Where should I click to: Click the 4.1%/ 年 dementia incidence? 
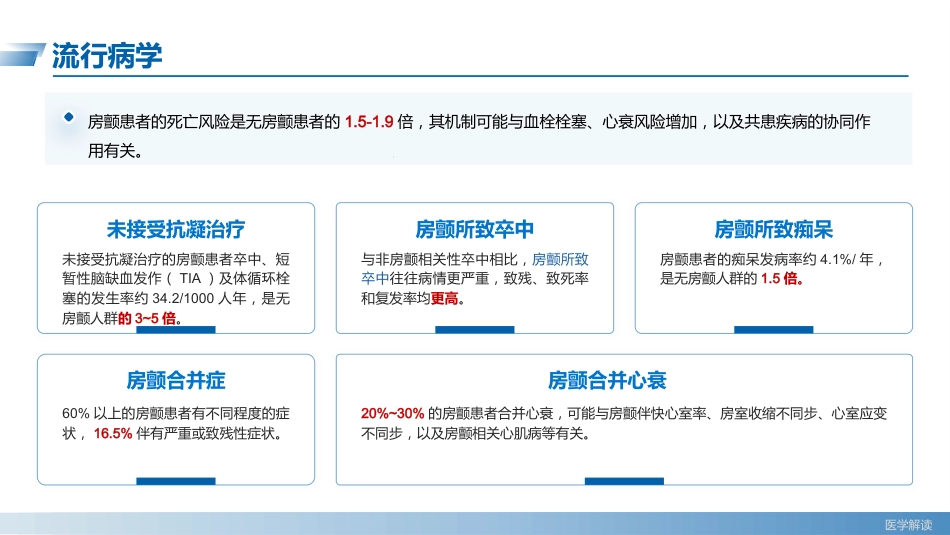coord(846,259)
